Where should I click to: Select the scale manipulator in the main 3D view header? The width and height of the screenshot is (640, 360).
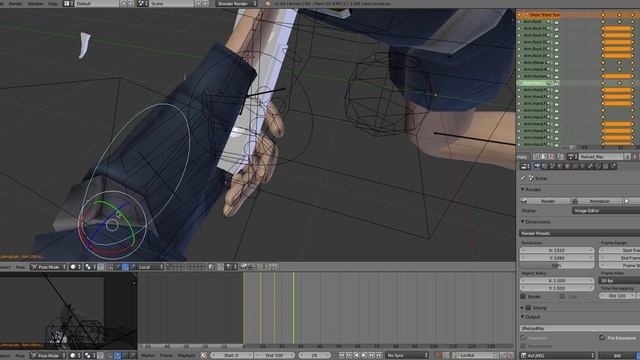pos(133,267)
